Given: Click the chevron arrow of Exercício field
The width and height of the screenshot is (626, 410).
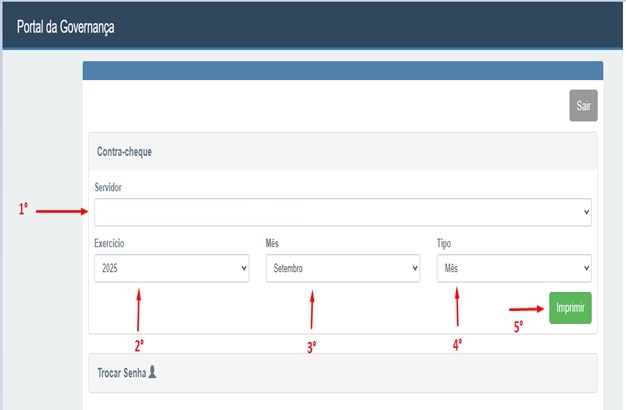Looking at the screenshot, I should [243, 269].
